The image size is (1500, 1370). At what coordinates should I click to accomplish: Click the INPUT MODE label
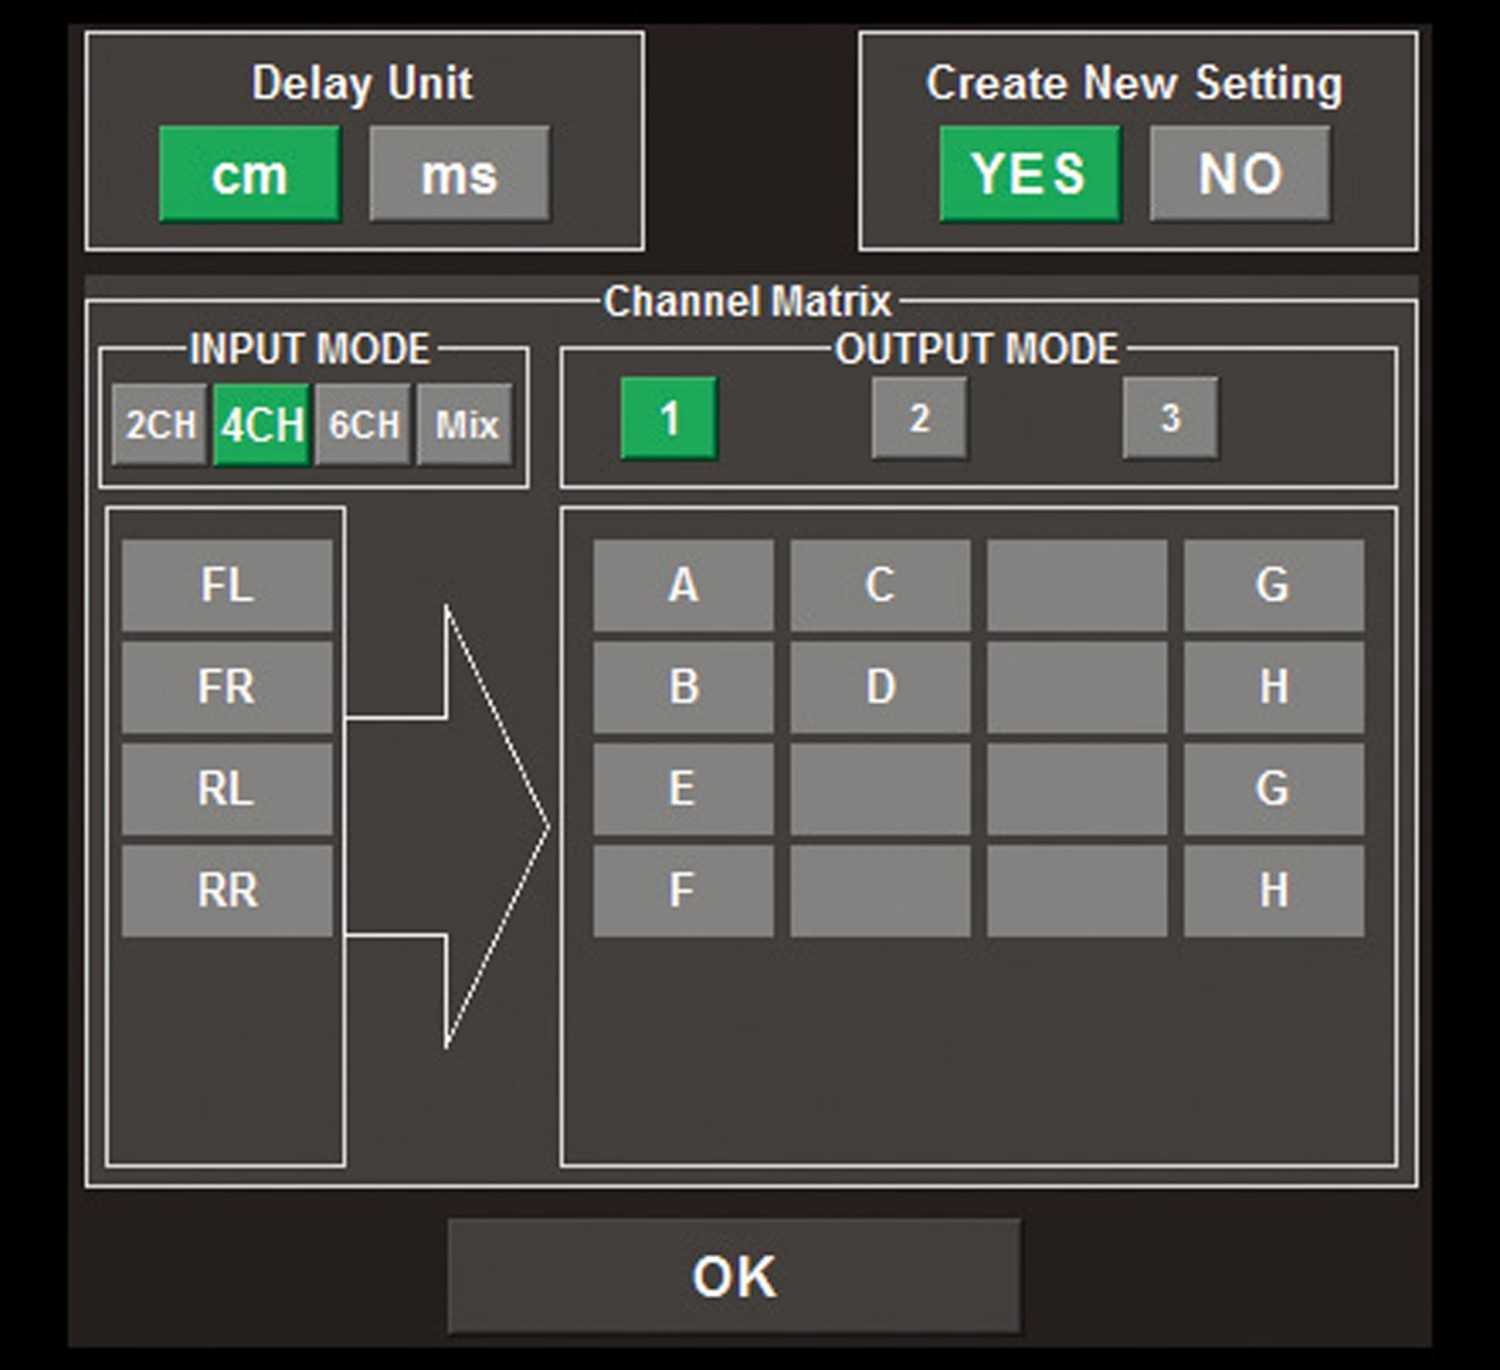pos(310,349)
